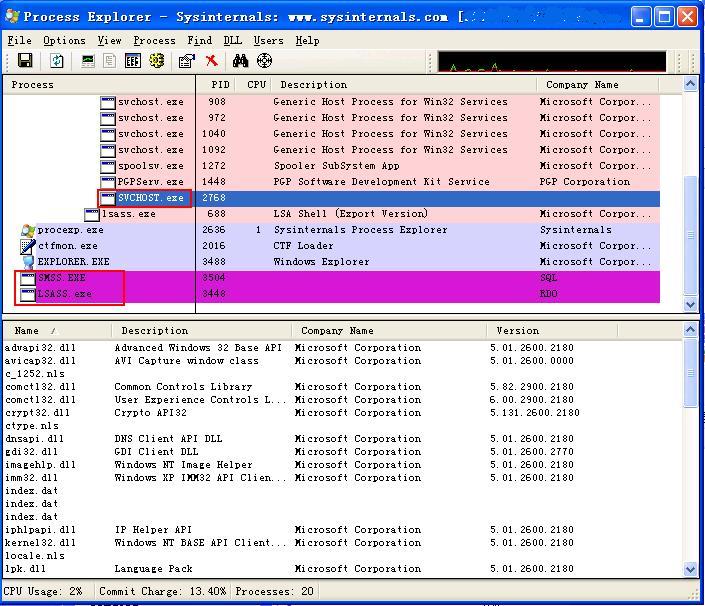This screenshot has width=705, height=606.
Task: Click the red X Kill Process icon
Action: pyautogui.click(x=211, y=61)
